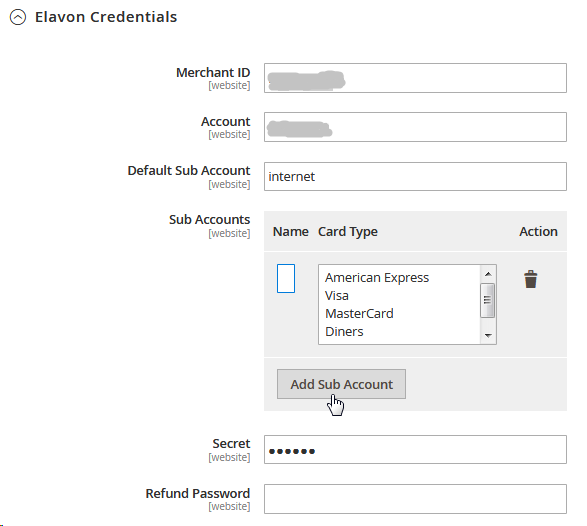The width and height of the screenshot is (587, 526).
Task: Click the Secret label
Action: click(231, 444)
